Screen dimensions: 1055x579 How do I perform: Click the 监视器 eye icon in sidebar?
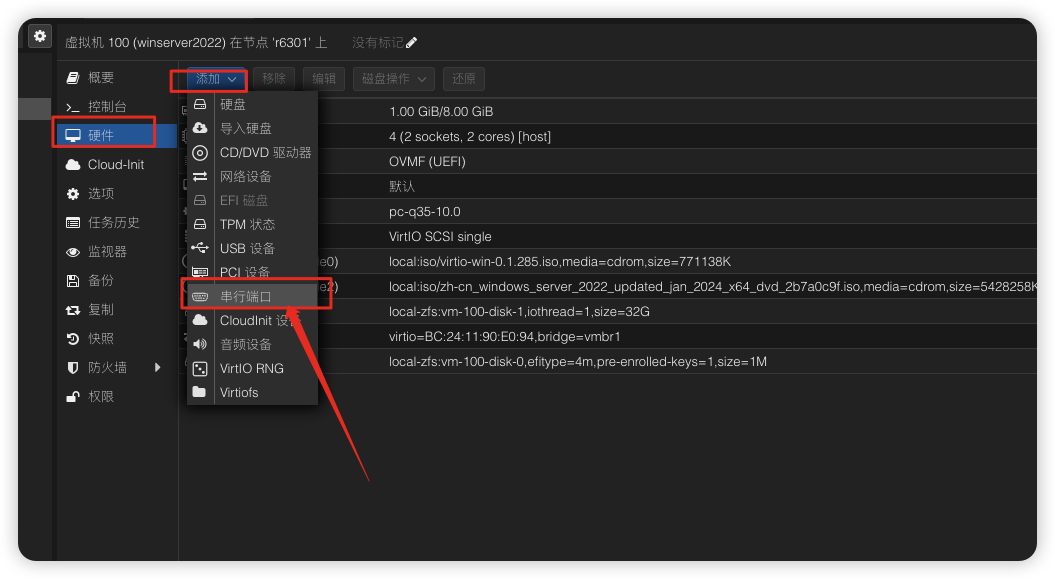[x=73, y=252]
